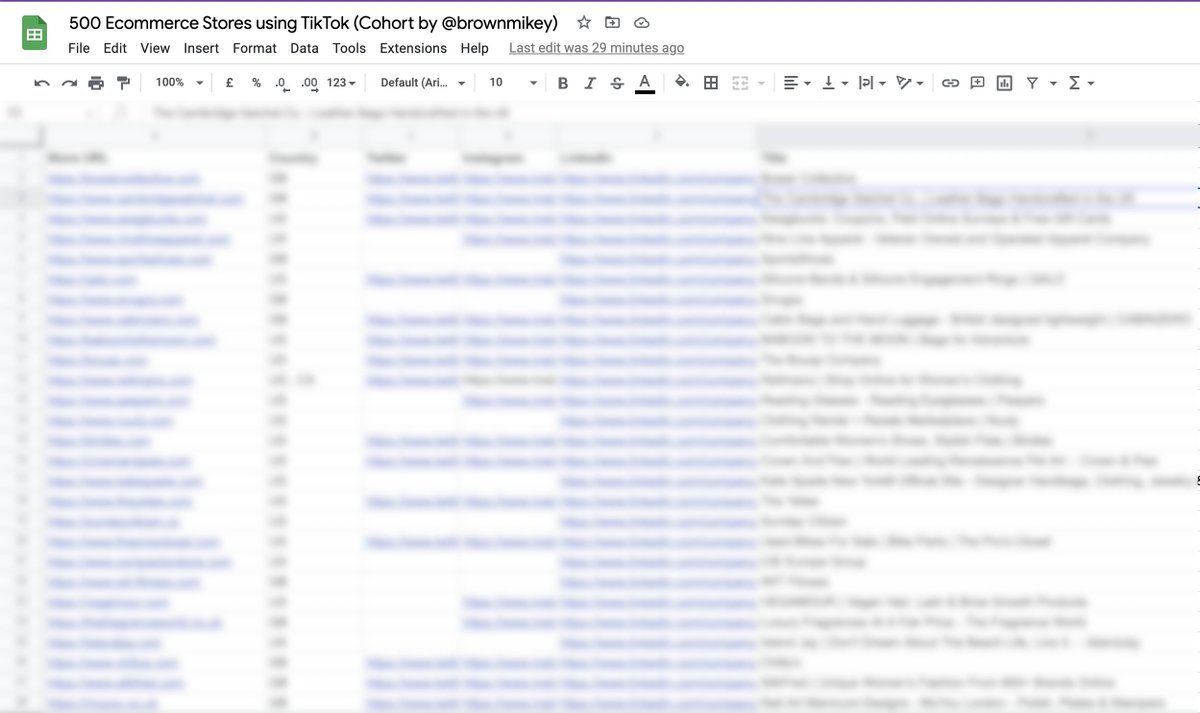
Task: Insert a chart
Action: coord(1004,83)
